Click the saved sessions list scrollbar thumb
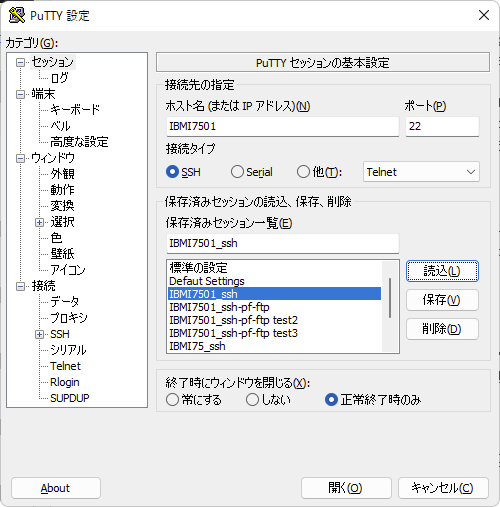Image resolution: width=500 pixels, height=507 pixels. click(x=390, y=298)
